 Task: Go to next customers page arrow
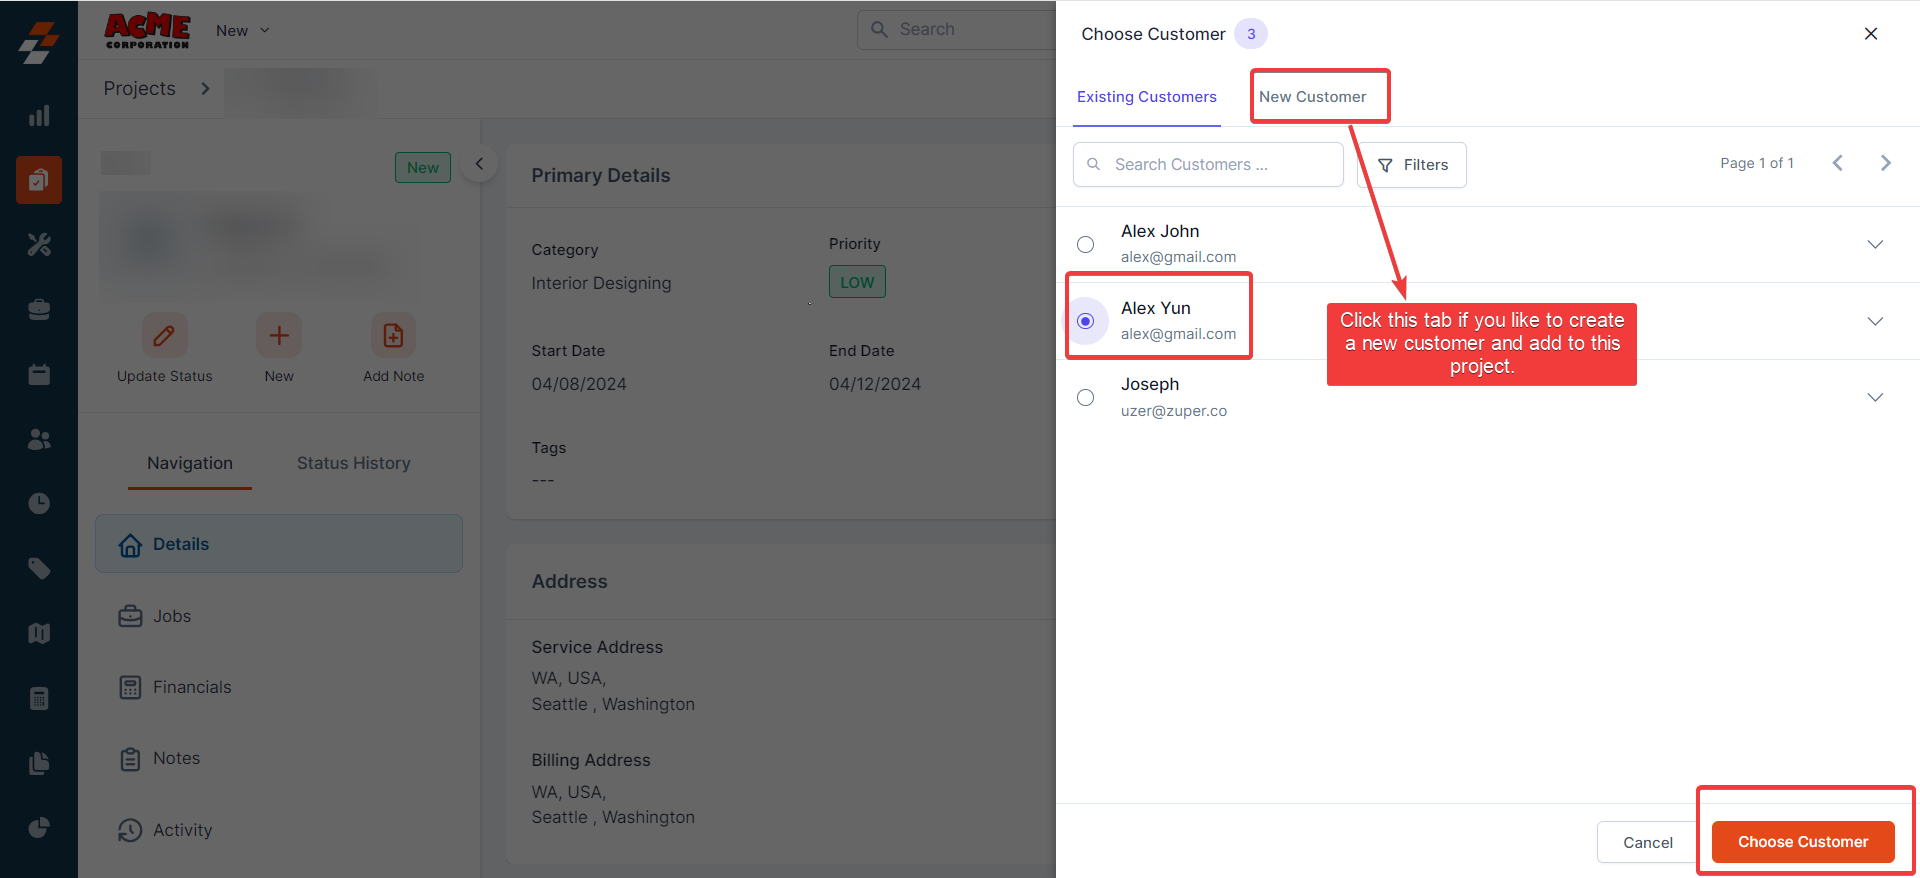[x=1885, y=163]
